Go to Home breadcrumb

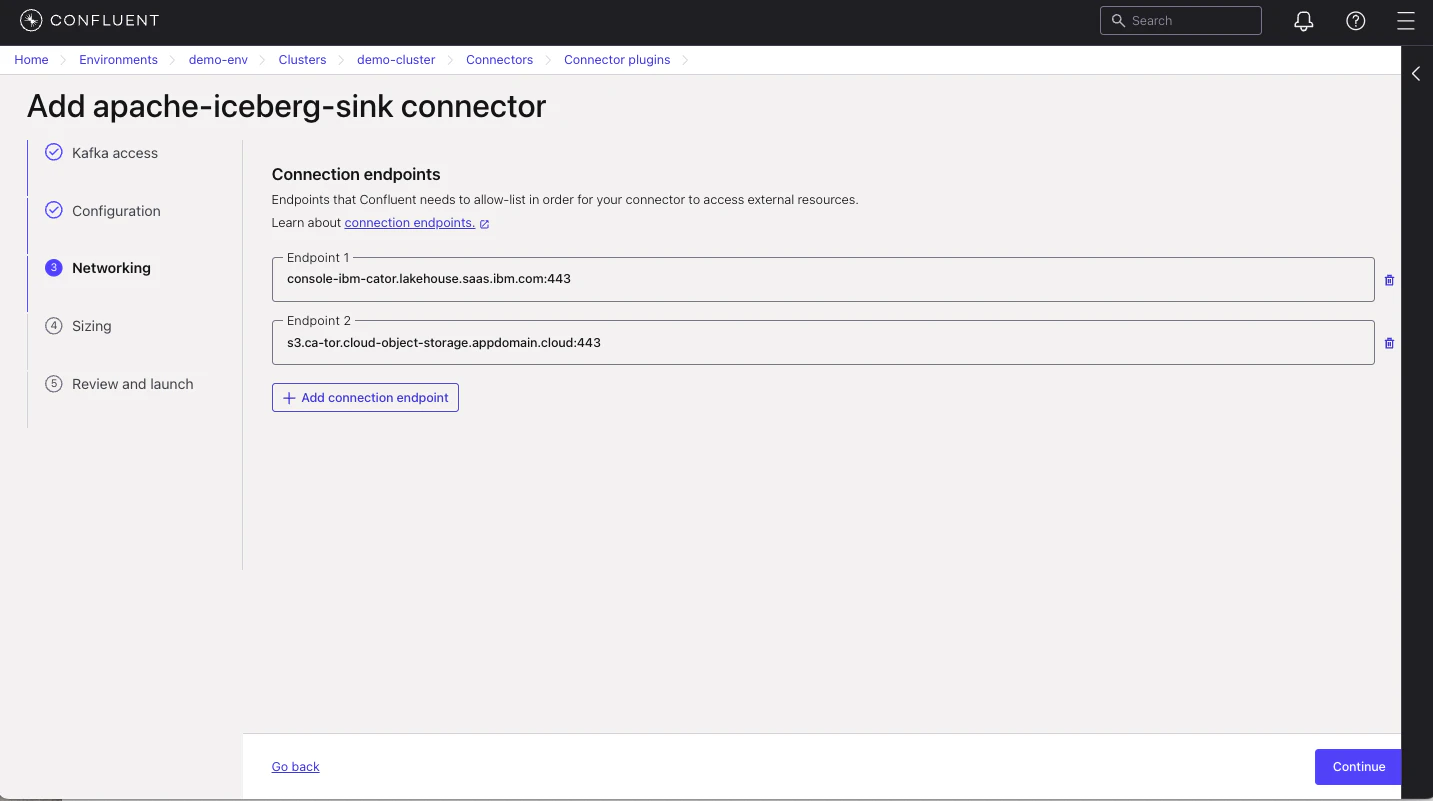tap(31, 60)
